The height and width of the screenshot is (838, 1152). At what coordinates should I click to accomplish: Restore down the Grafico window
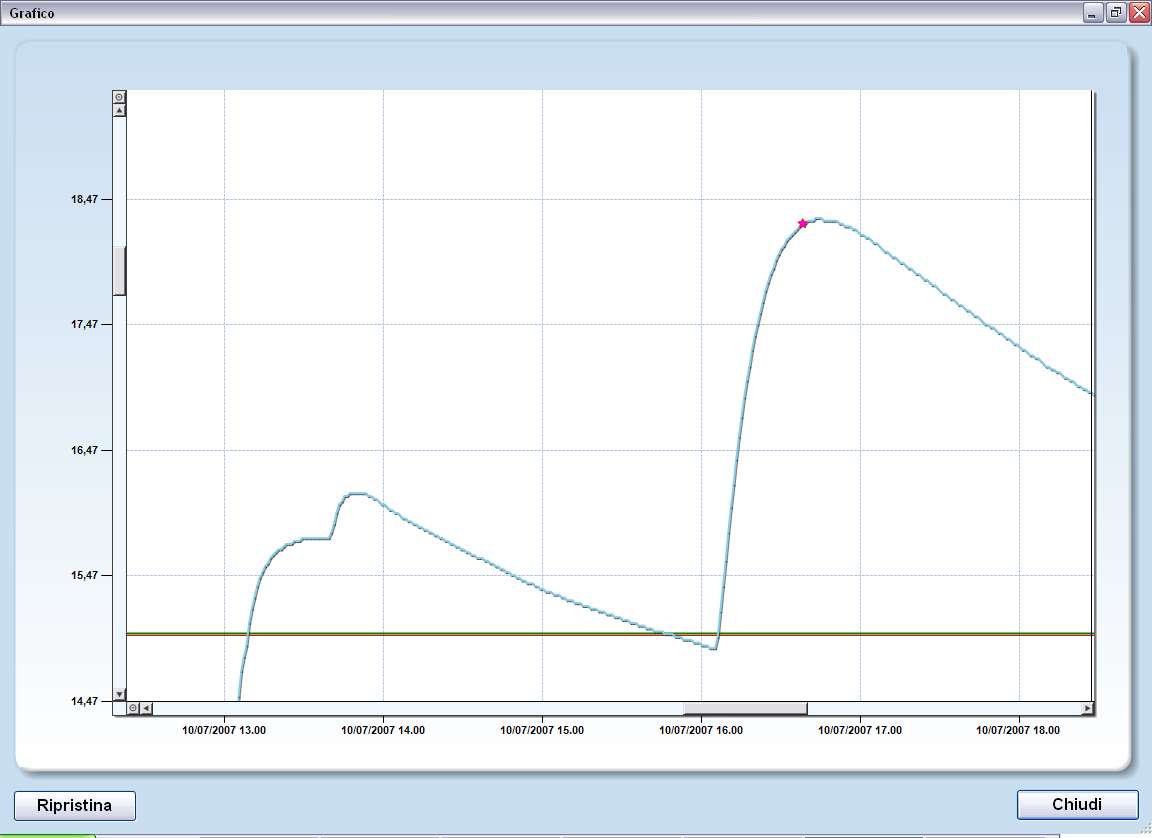pyautogui.click(x=1116, y=12)
